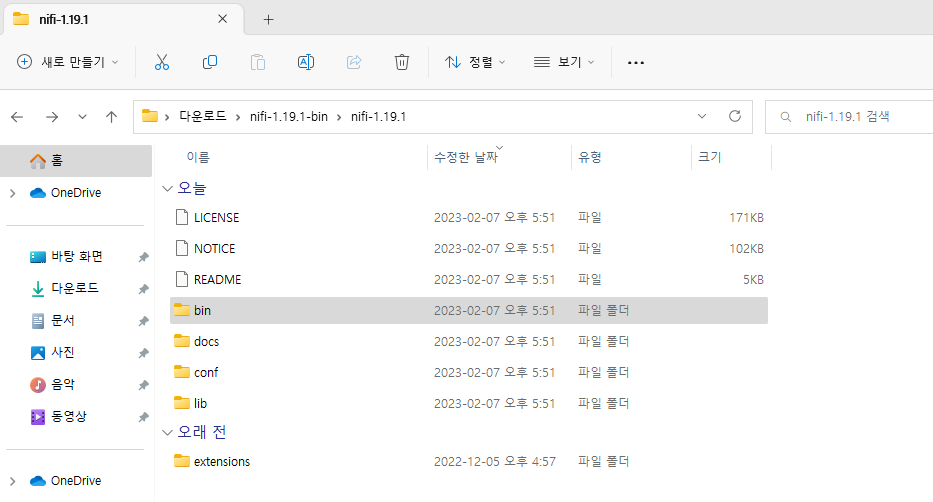
Task: Click the docs folder icon
Action: tap(181, 341)
